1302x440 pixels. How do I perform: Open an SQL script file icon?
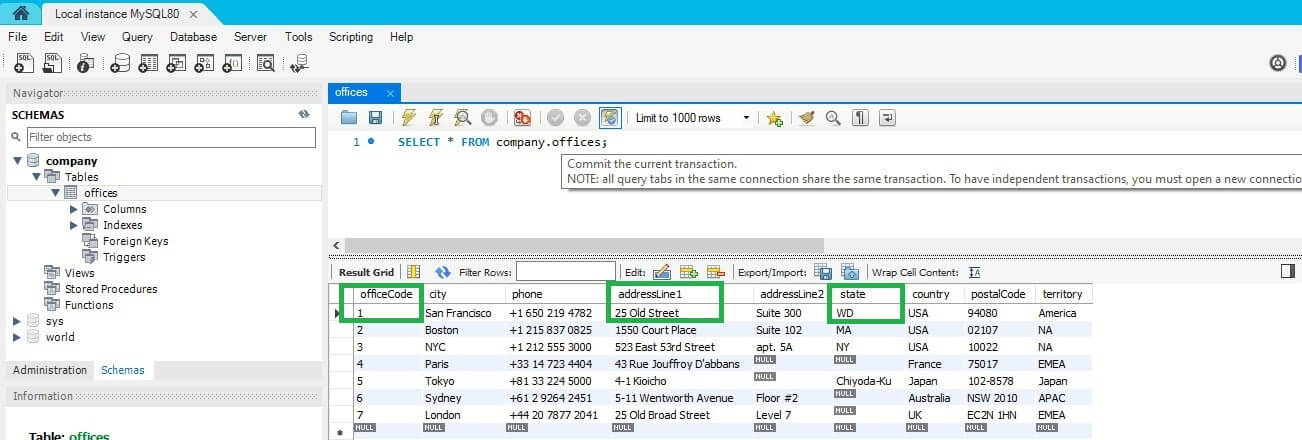click(52, 63)
